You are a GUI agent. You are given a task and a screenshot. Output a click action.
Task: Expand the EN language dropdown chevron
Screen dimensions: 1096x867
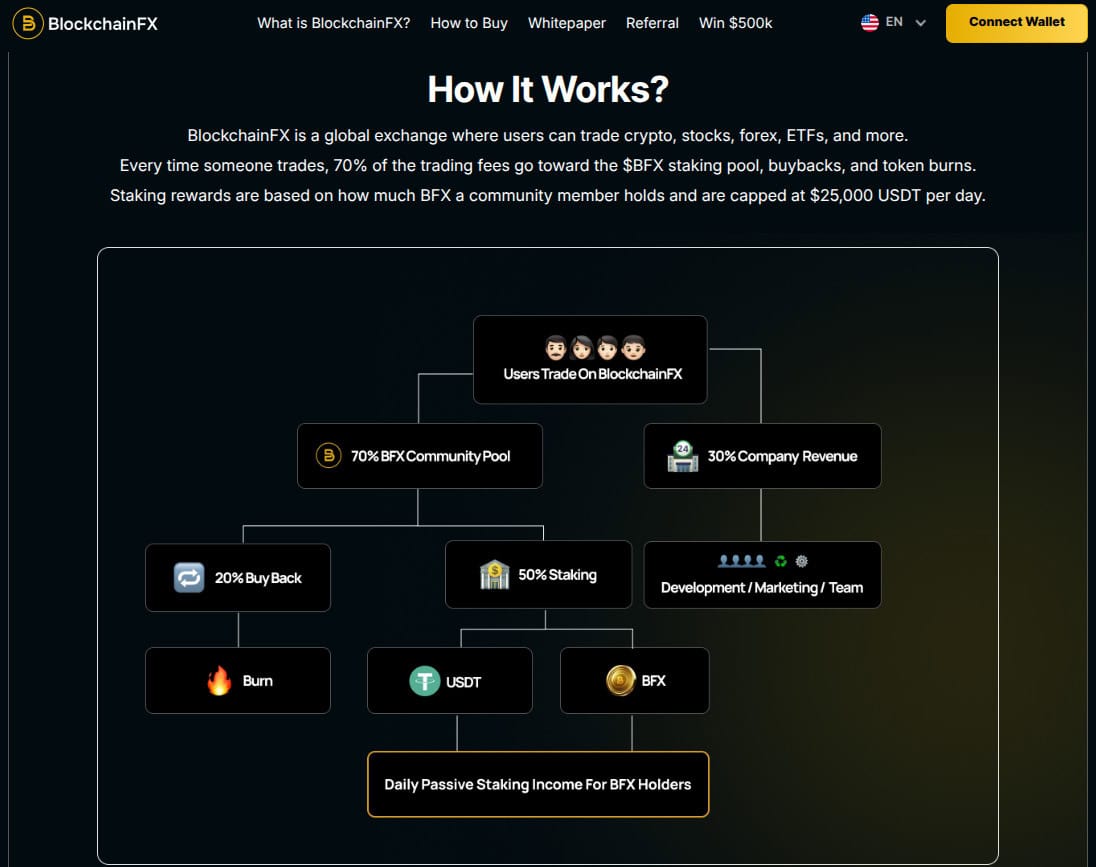921,23
